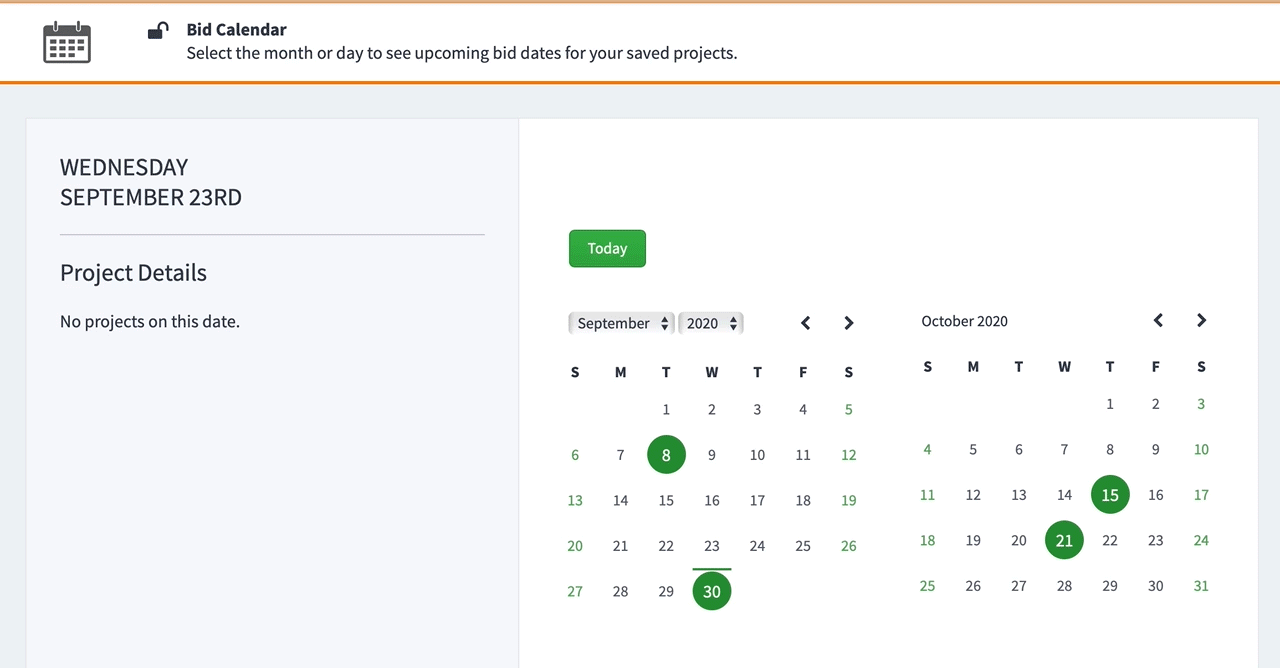Click previous arrow beside October 2020
Image resolution: width=1280 pixels, height=668 pixels.
(1158, 320)
